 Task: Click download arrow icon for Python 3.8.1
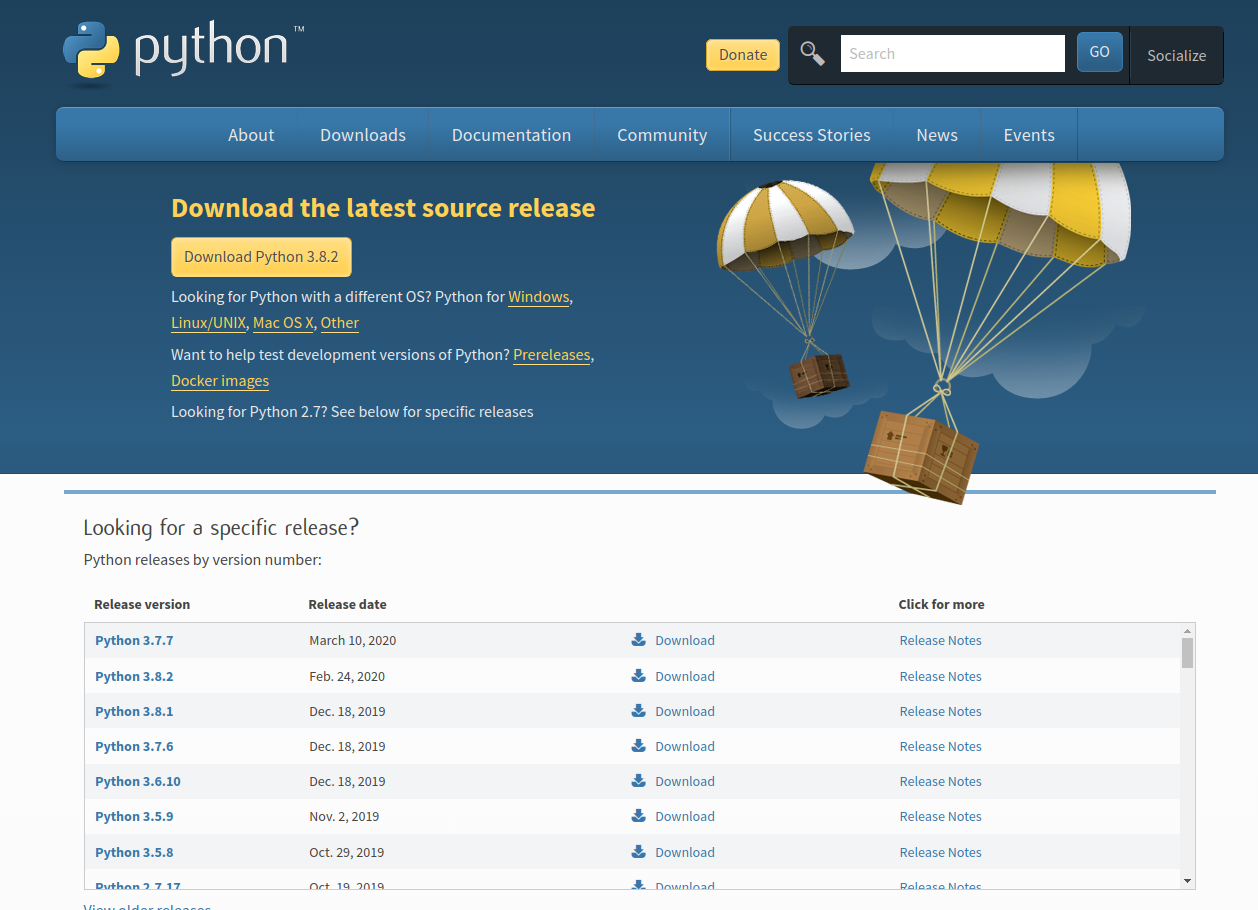pyautogui.click(x=639, y=711)
